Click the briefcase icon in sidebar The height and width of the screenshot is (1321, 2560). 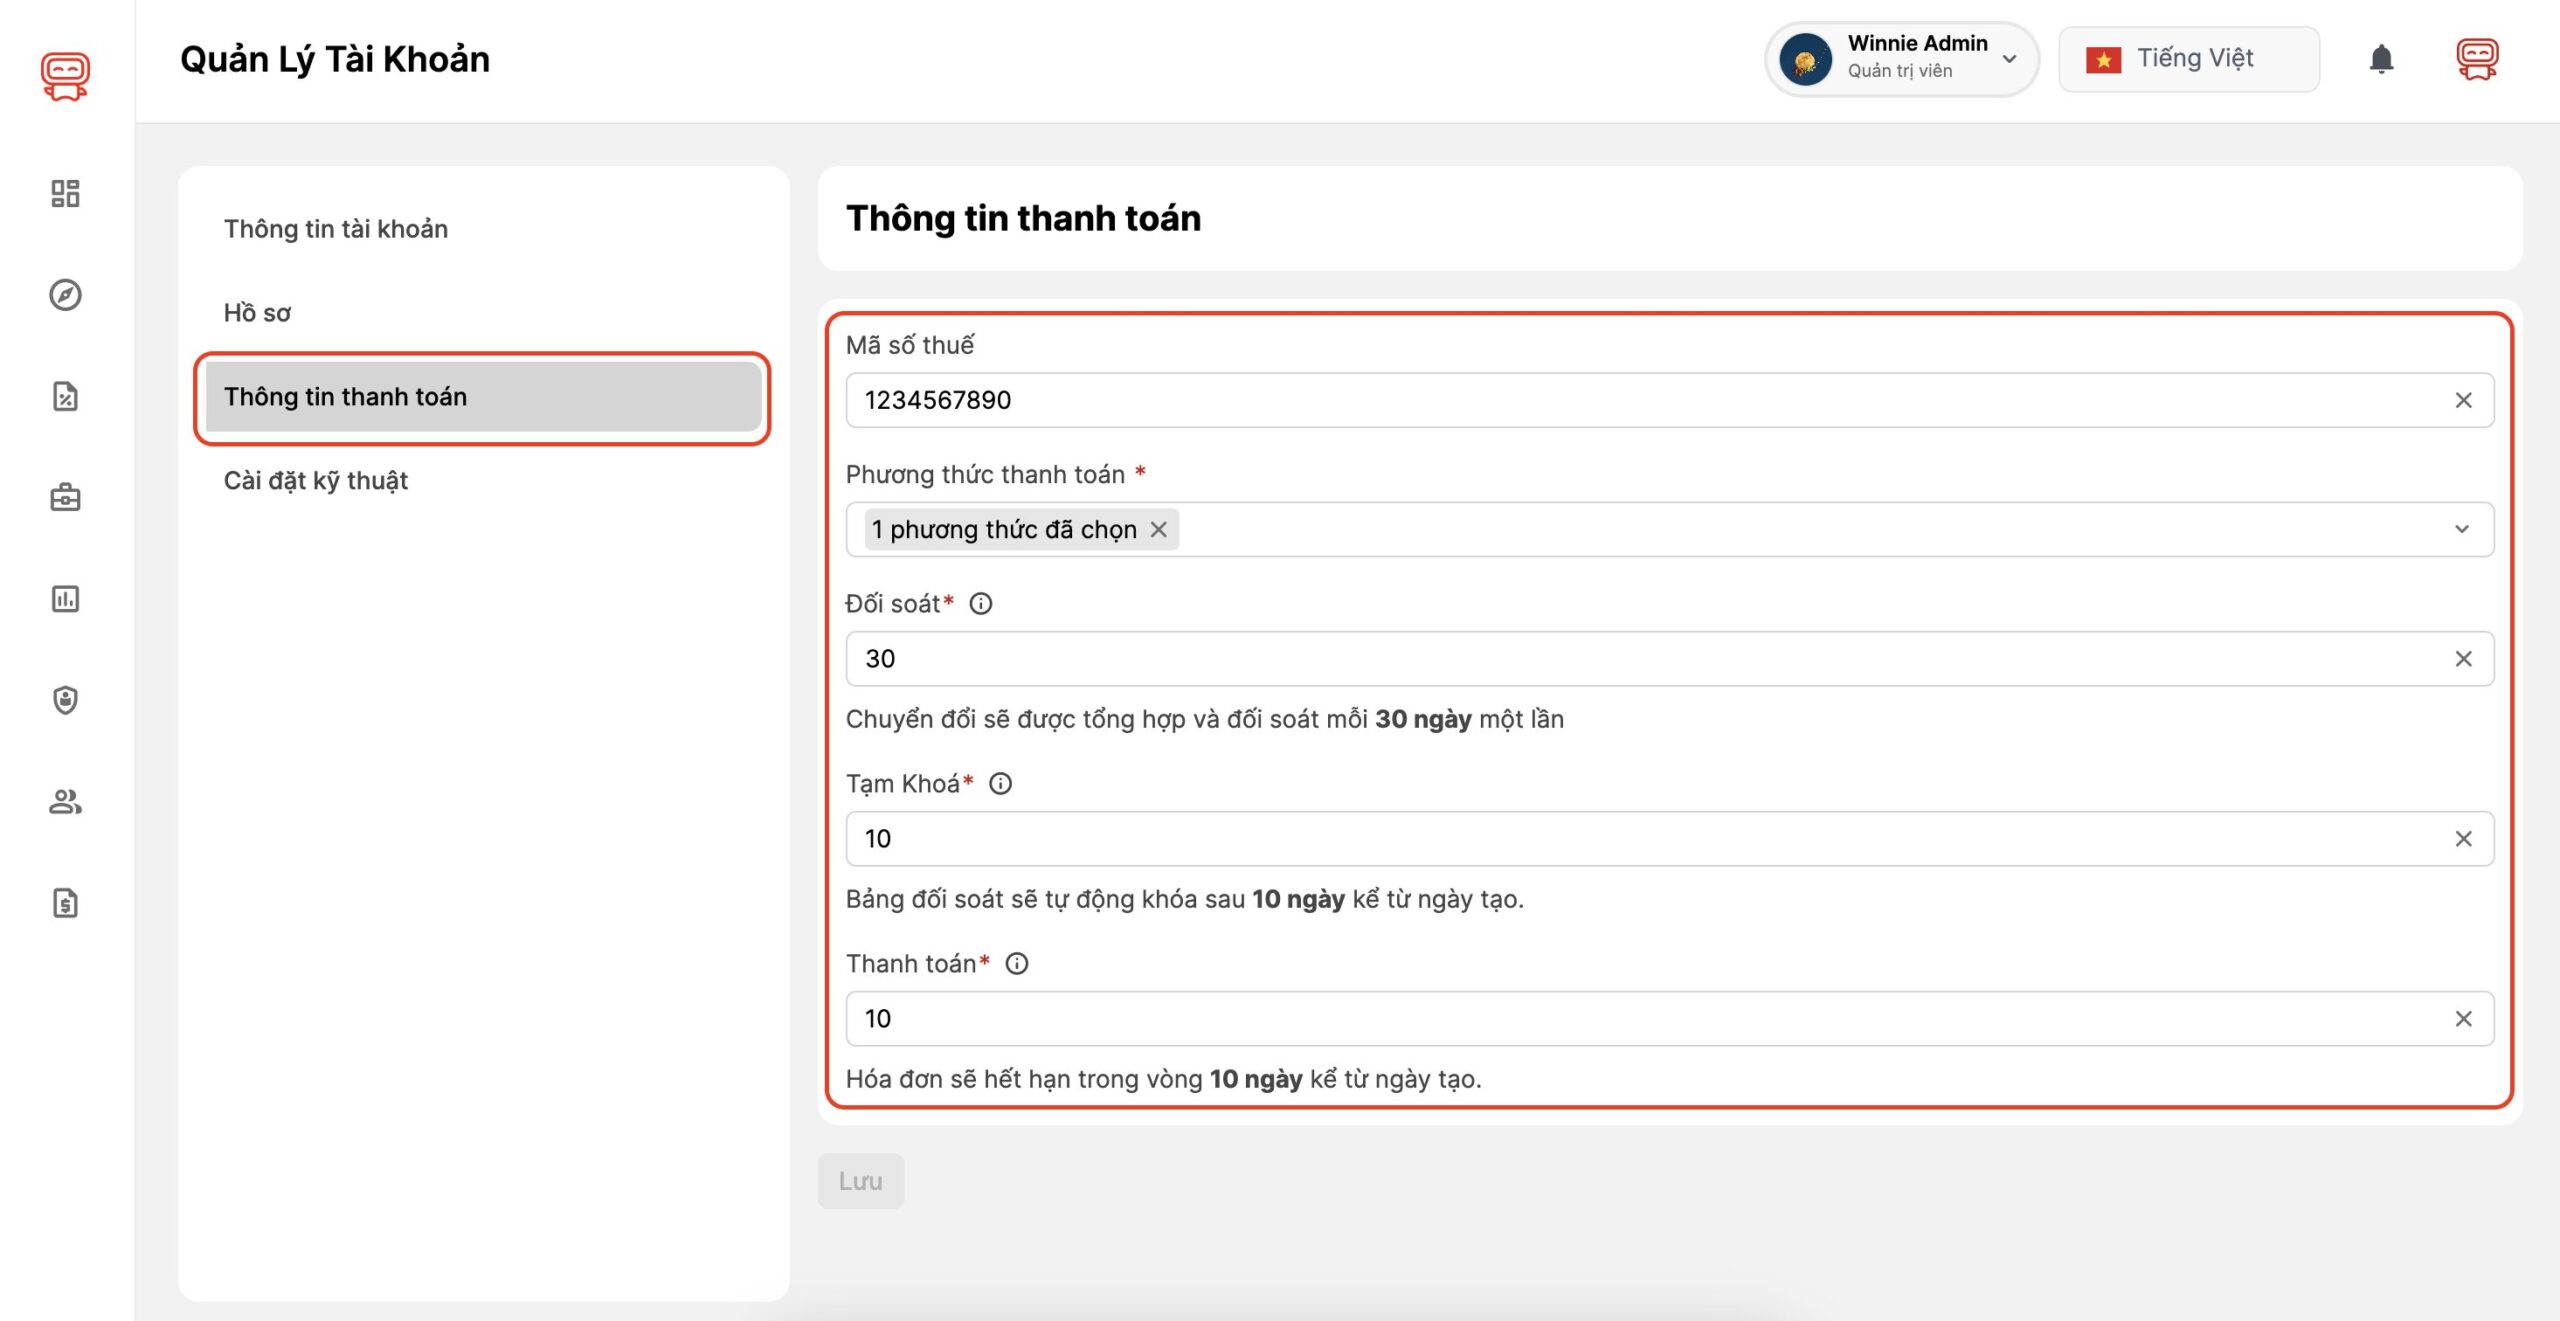click(x=65, y=497)
